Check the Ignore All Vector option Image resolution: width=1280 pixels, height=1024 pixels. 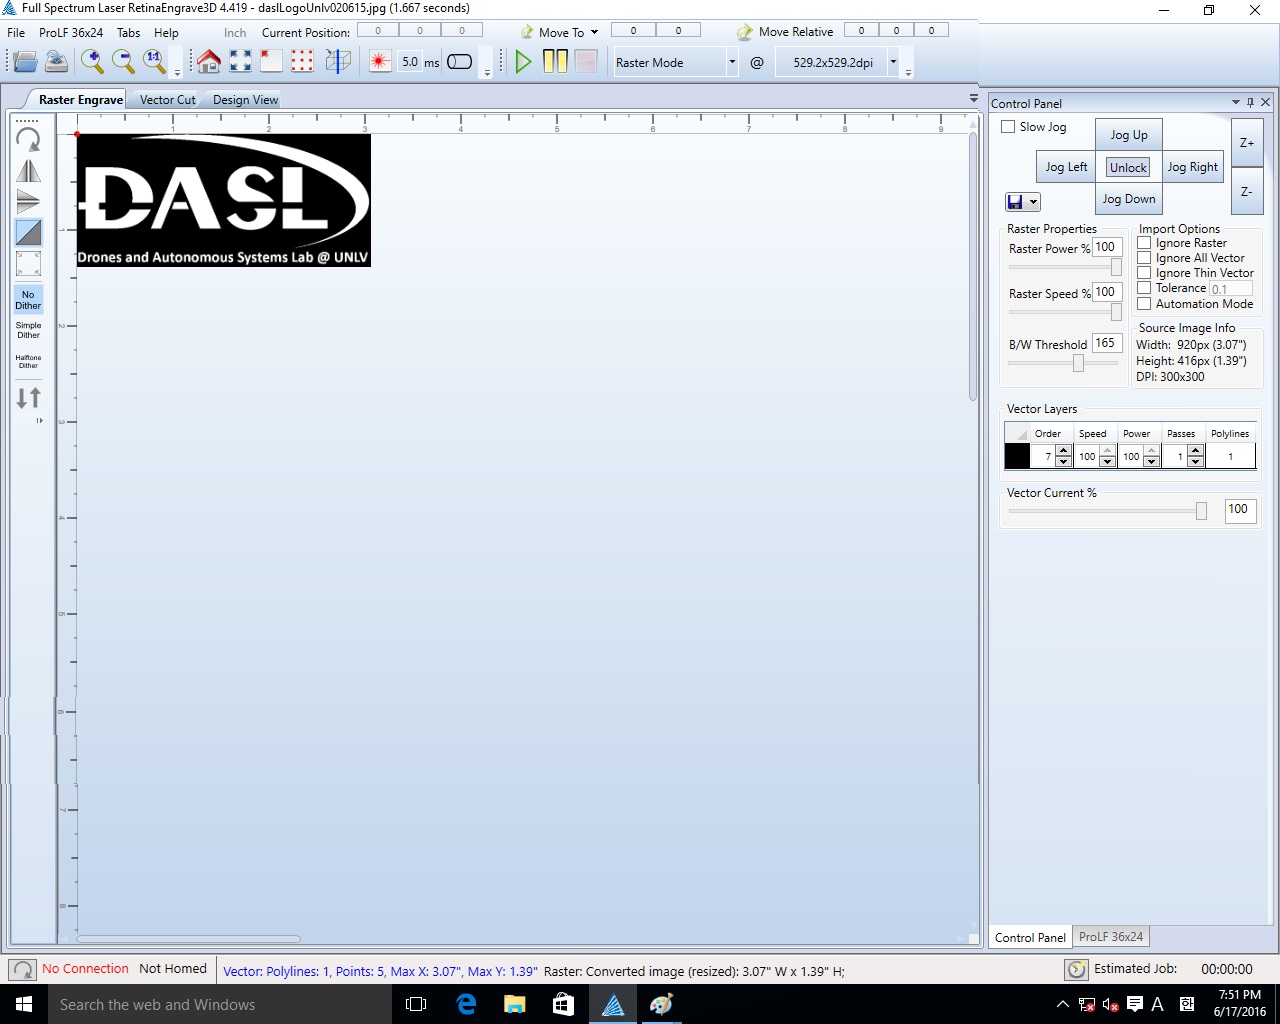tap(1144, 258)
